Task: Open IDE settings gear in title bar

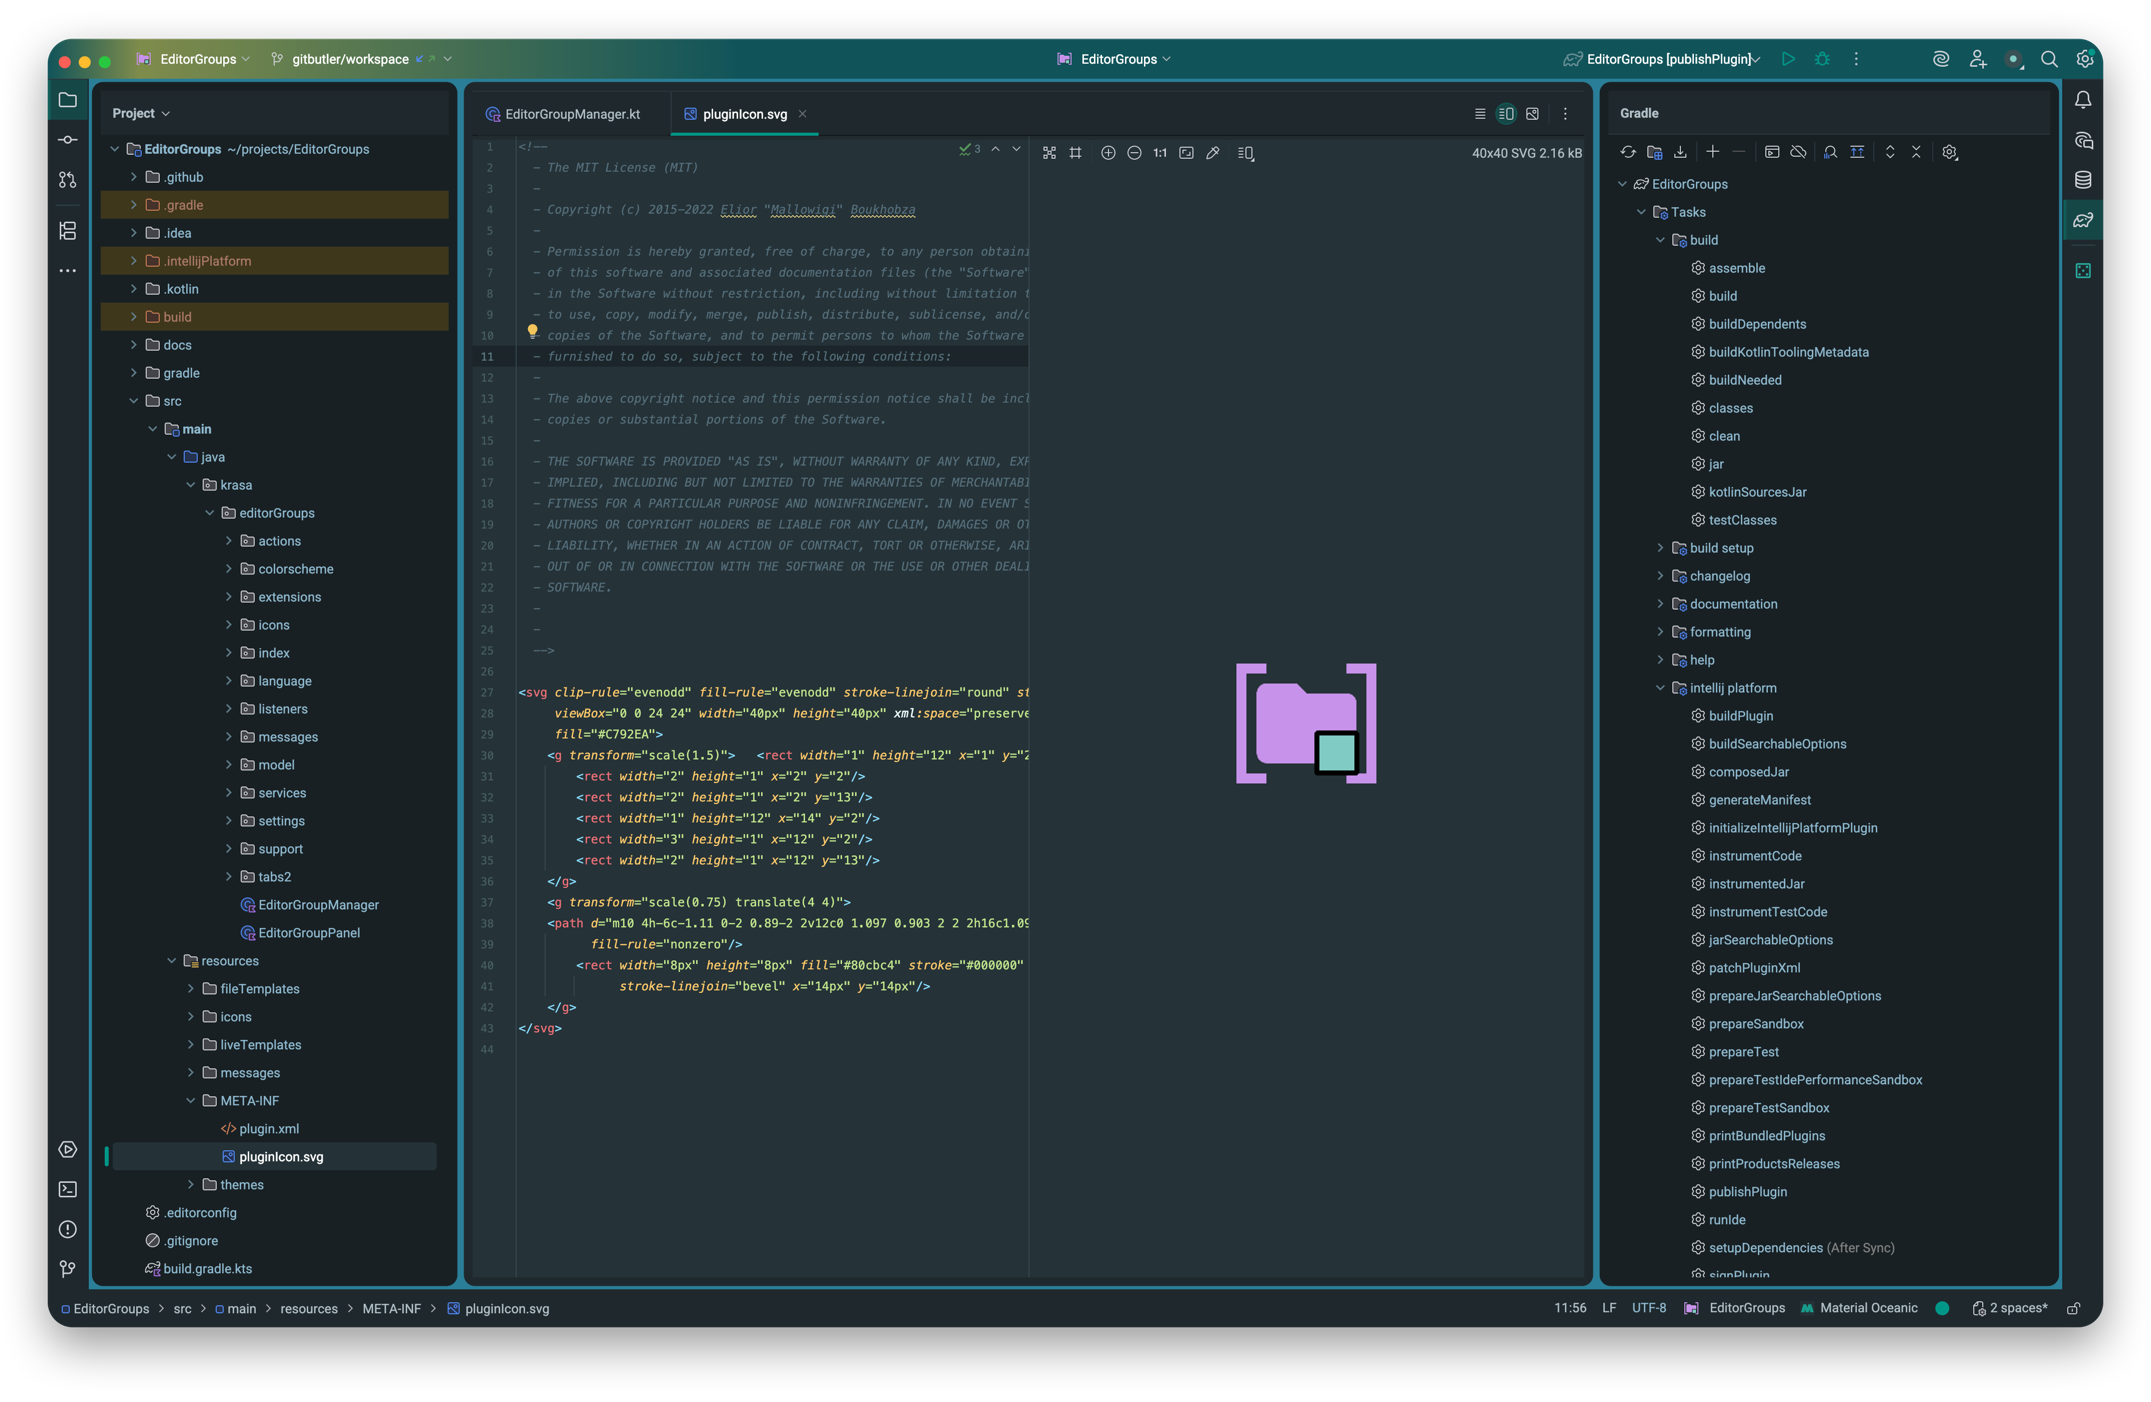Action: (2085, 59)
